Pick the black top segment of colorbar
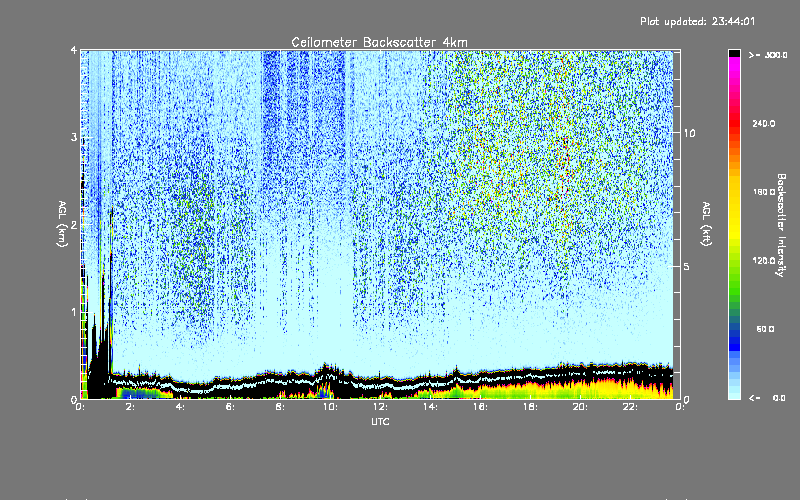This screenshot has width=800, height=500. (x=734, y=53)
